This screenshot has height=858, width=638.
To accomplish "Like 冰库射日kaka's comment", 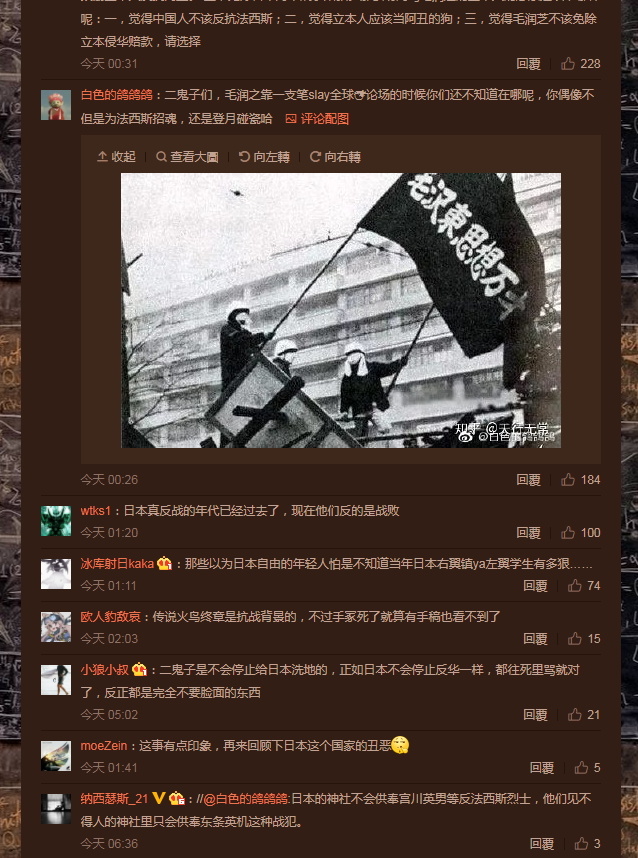I will (584, 585).
